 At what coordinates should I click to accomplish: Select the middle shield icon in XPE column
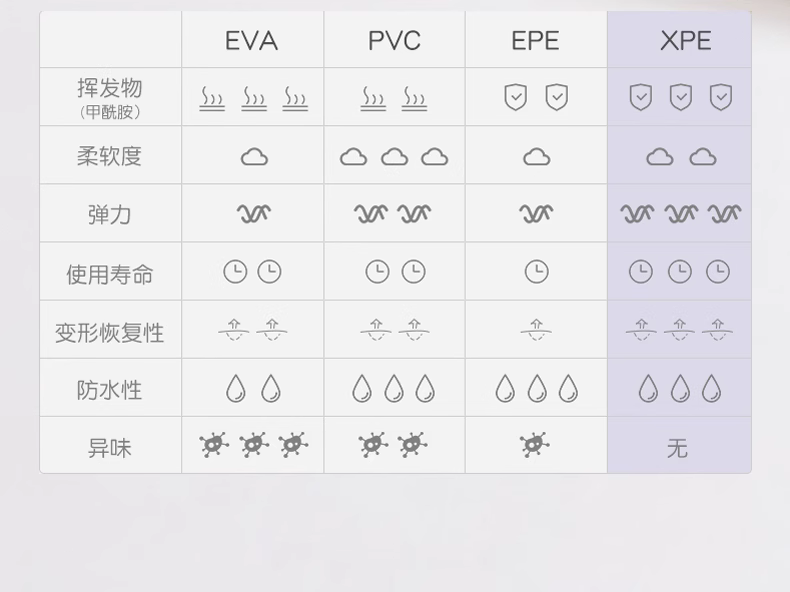click(x=680, y=97)
